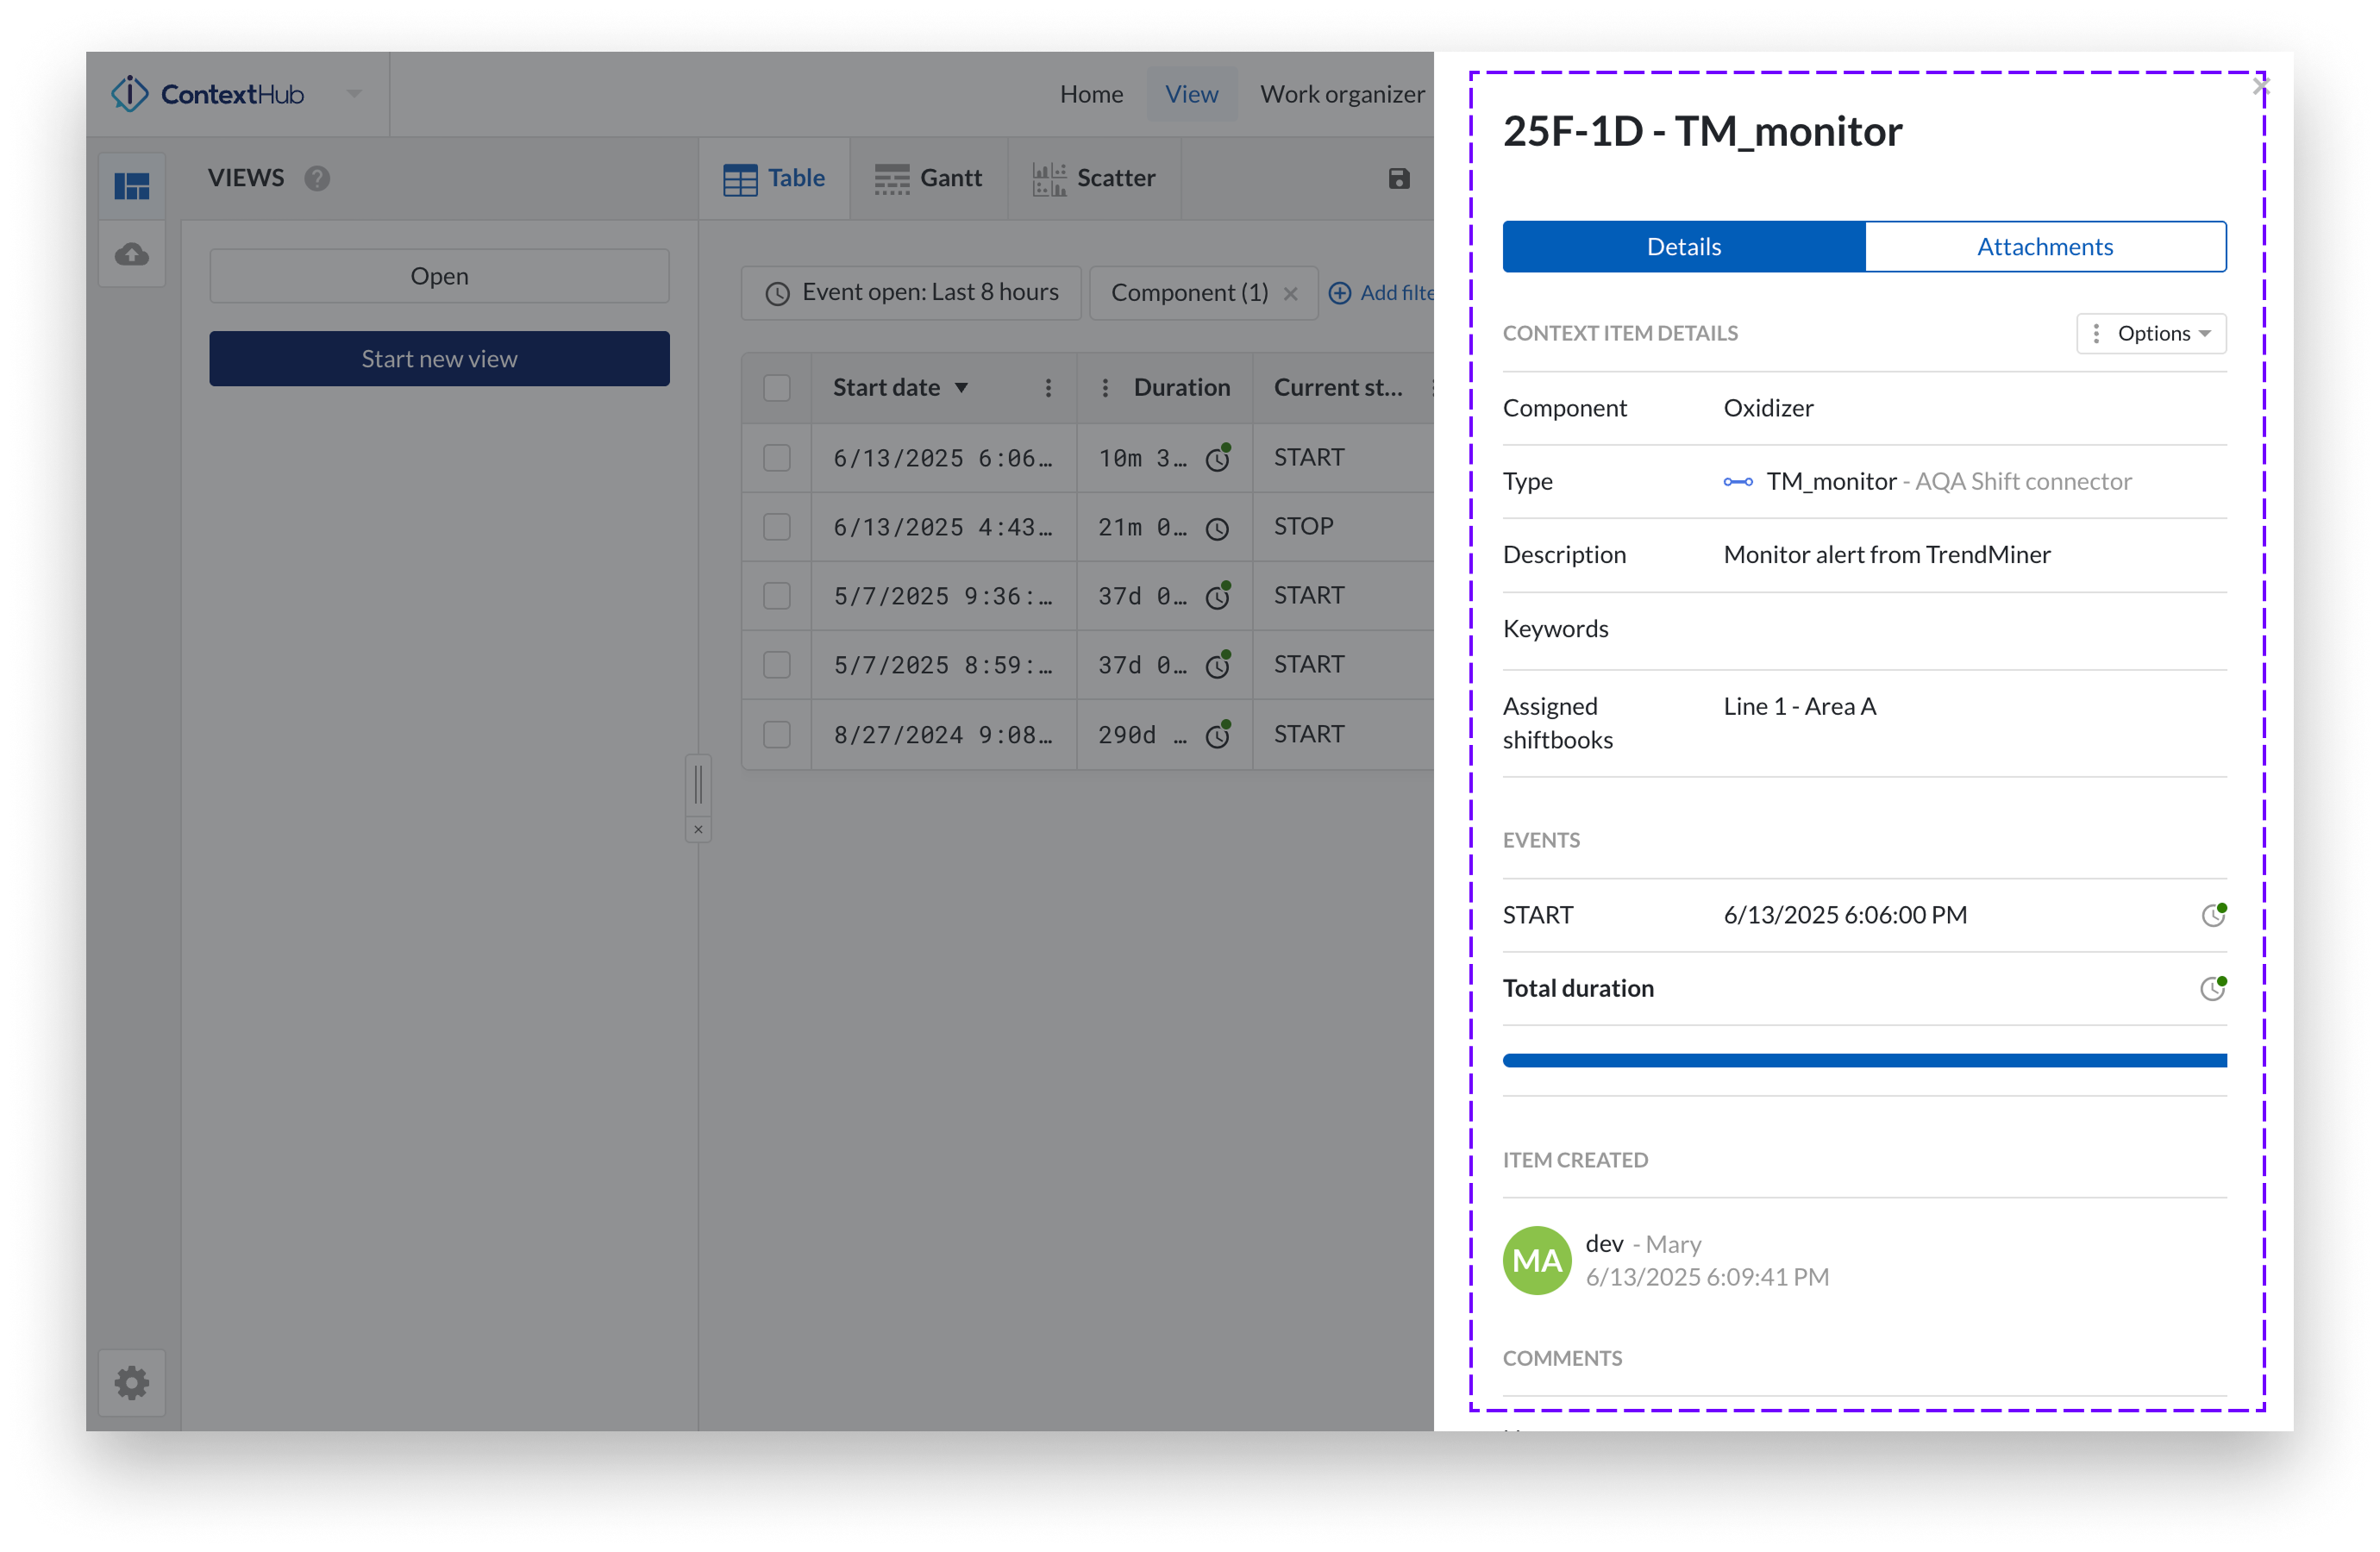Click the VIEWS help question mark icon

[x=318, y=179]
